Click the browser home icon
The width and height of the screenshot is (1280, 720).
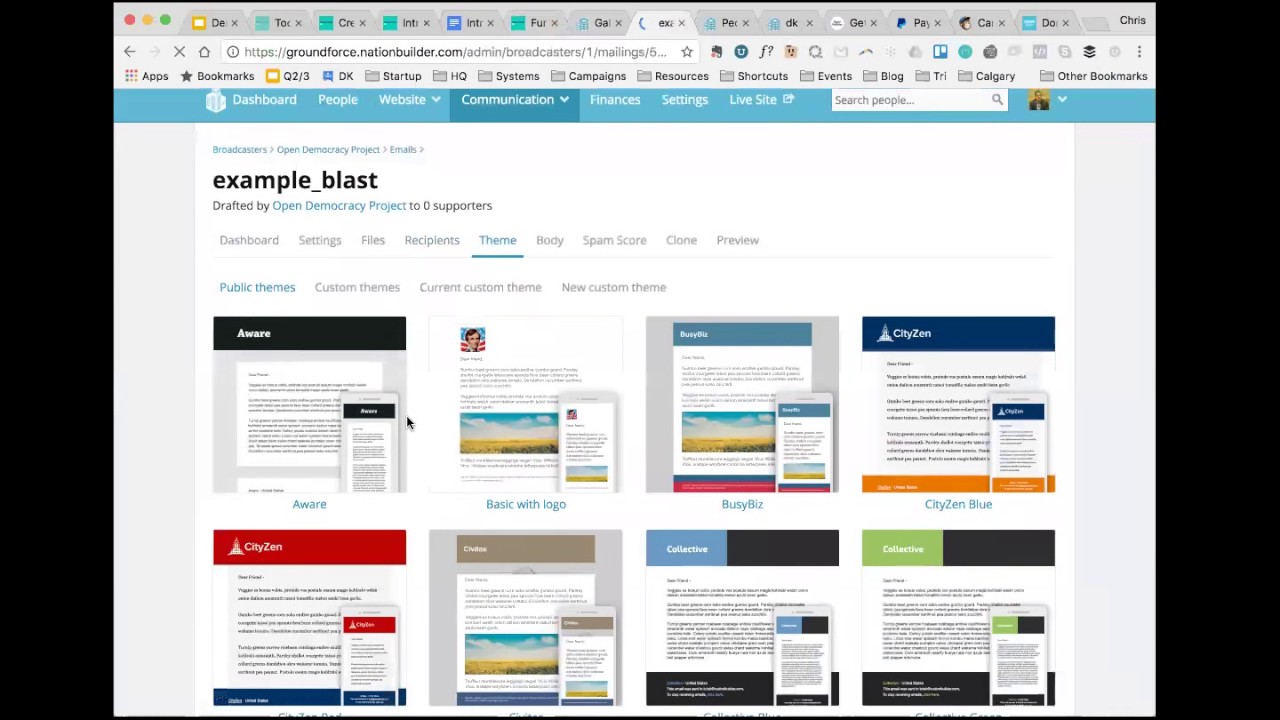204,52
